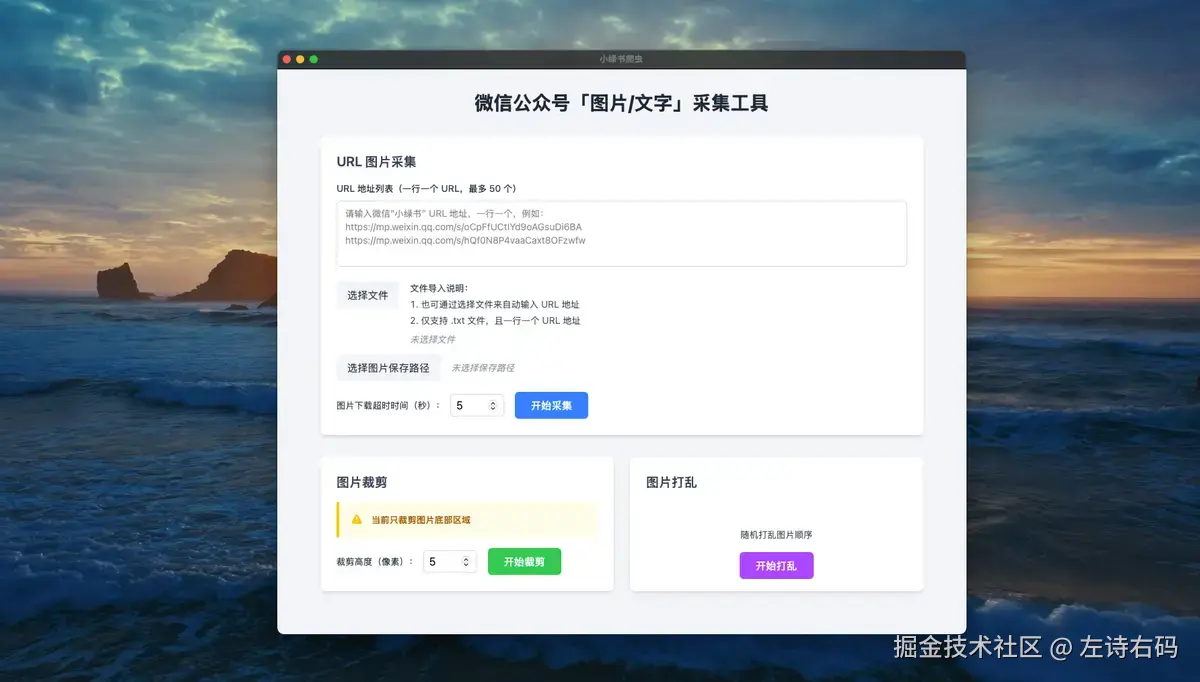Click 开始裁剪 green button
This screenshot has width=1200, height=682.
tap(524, 562)
